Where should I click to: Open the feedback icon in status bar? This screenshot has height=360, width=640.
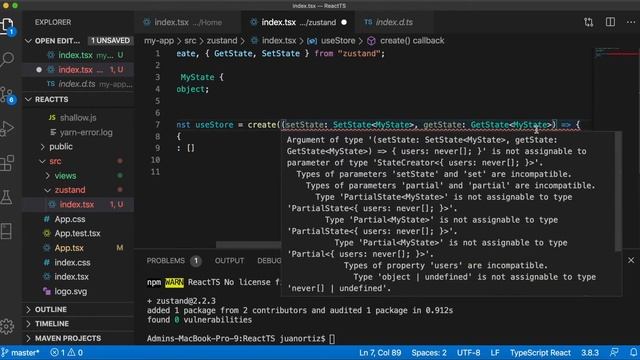point(614,353)
